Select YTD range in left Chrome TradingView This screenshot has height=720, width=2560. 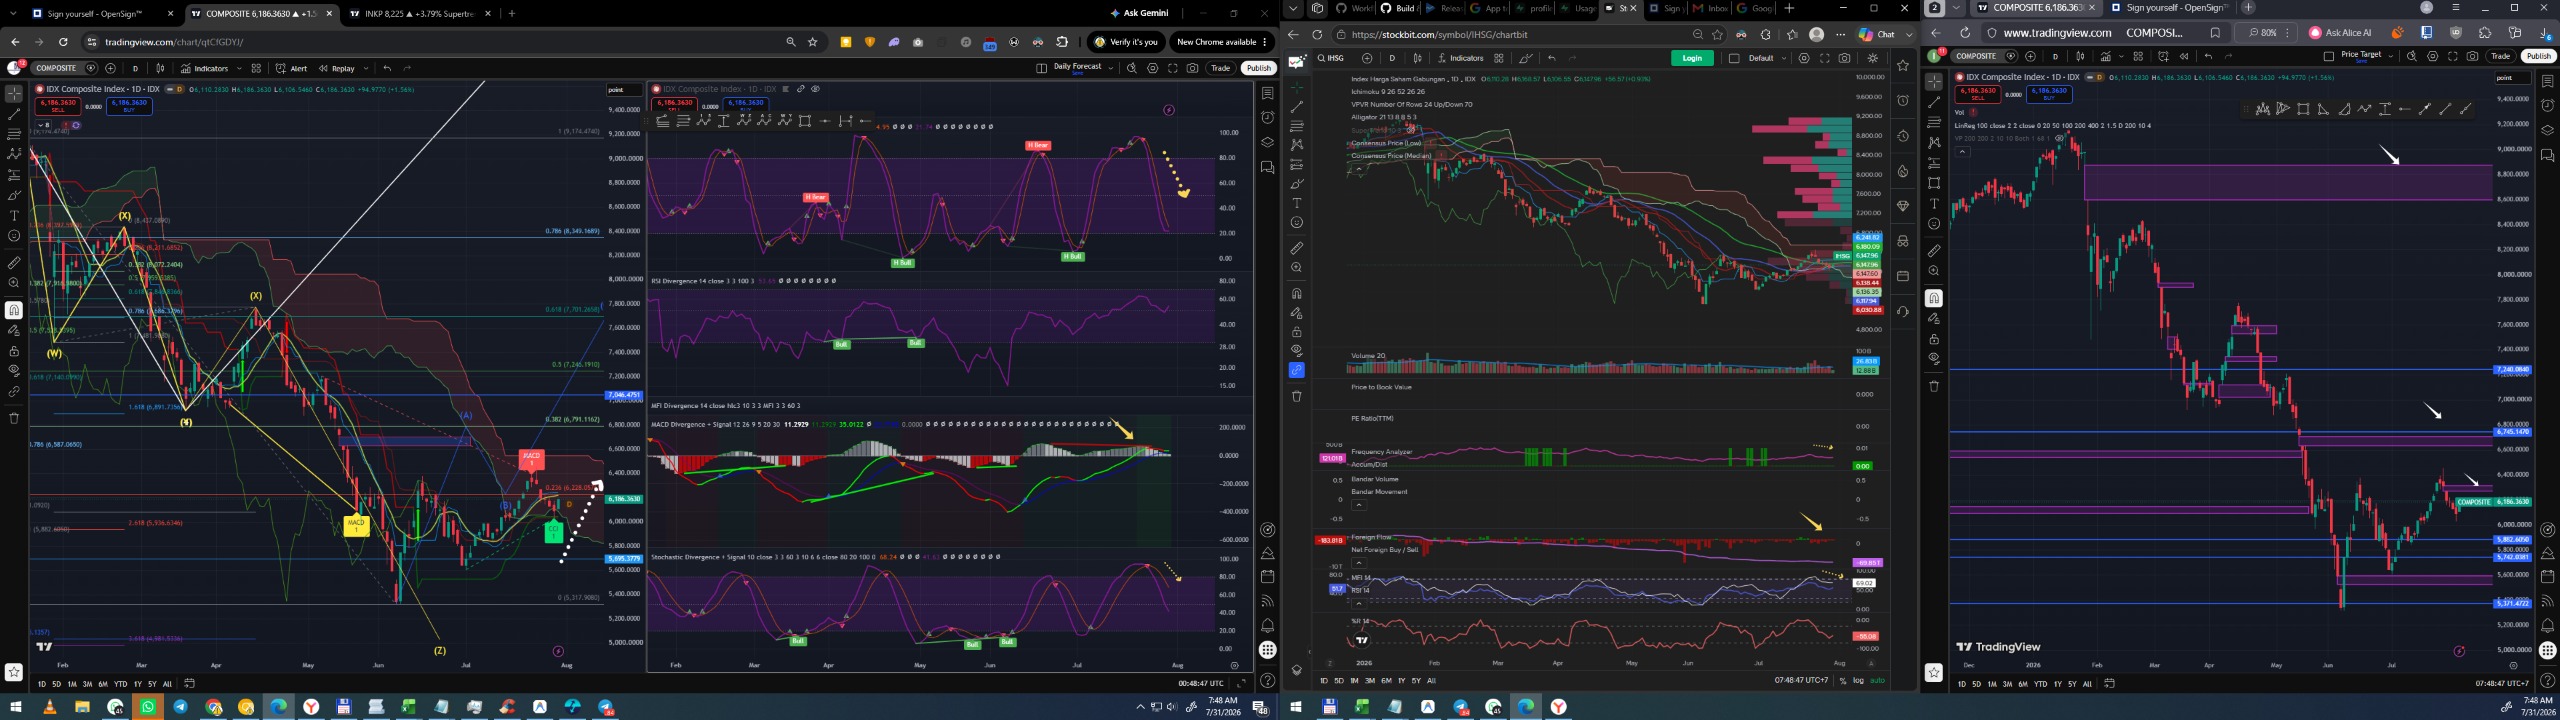pyautogui.click(x=121, y=684)
